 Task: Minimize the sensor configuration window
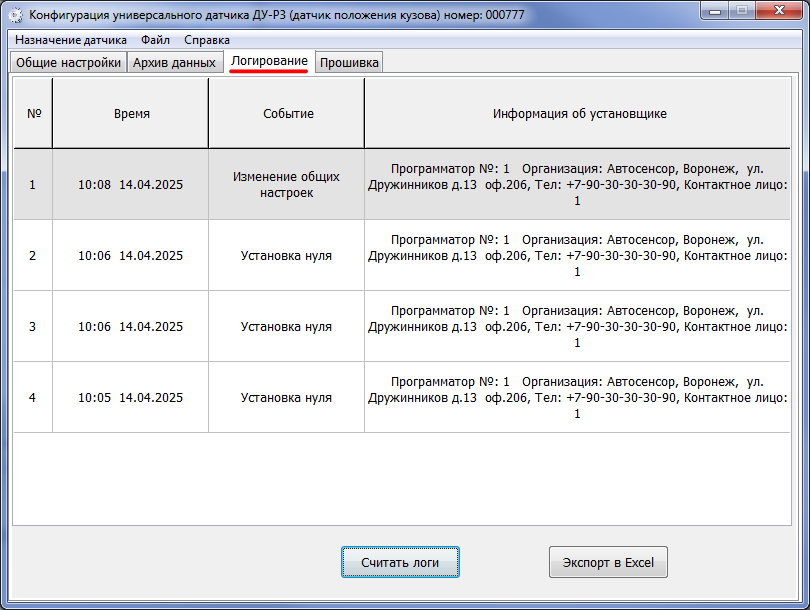(715, 10)
